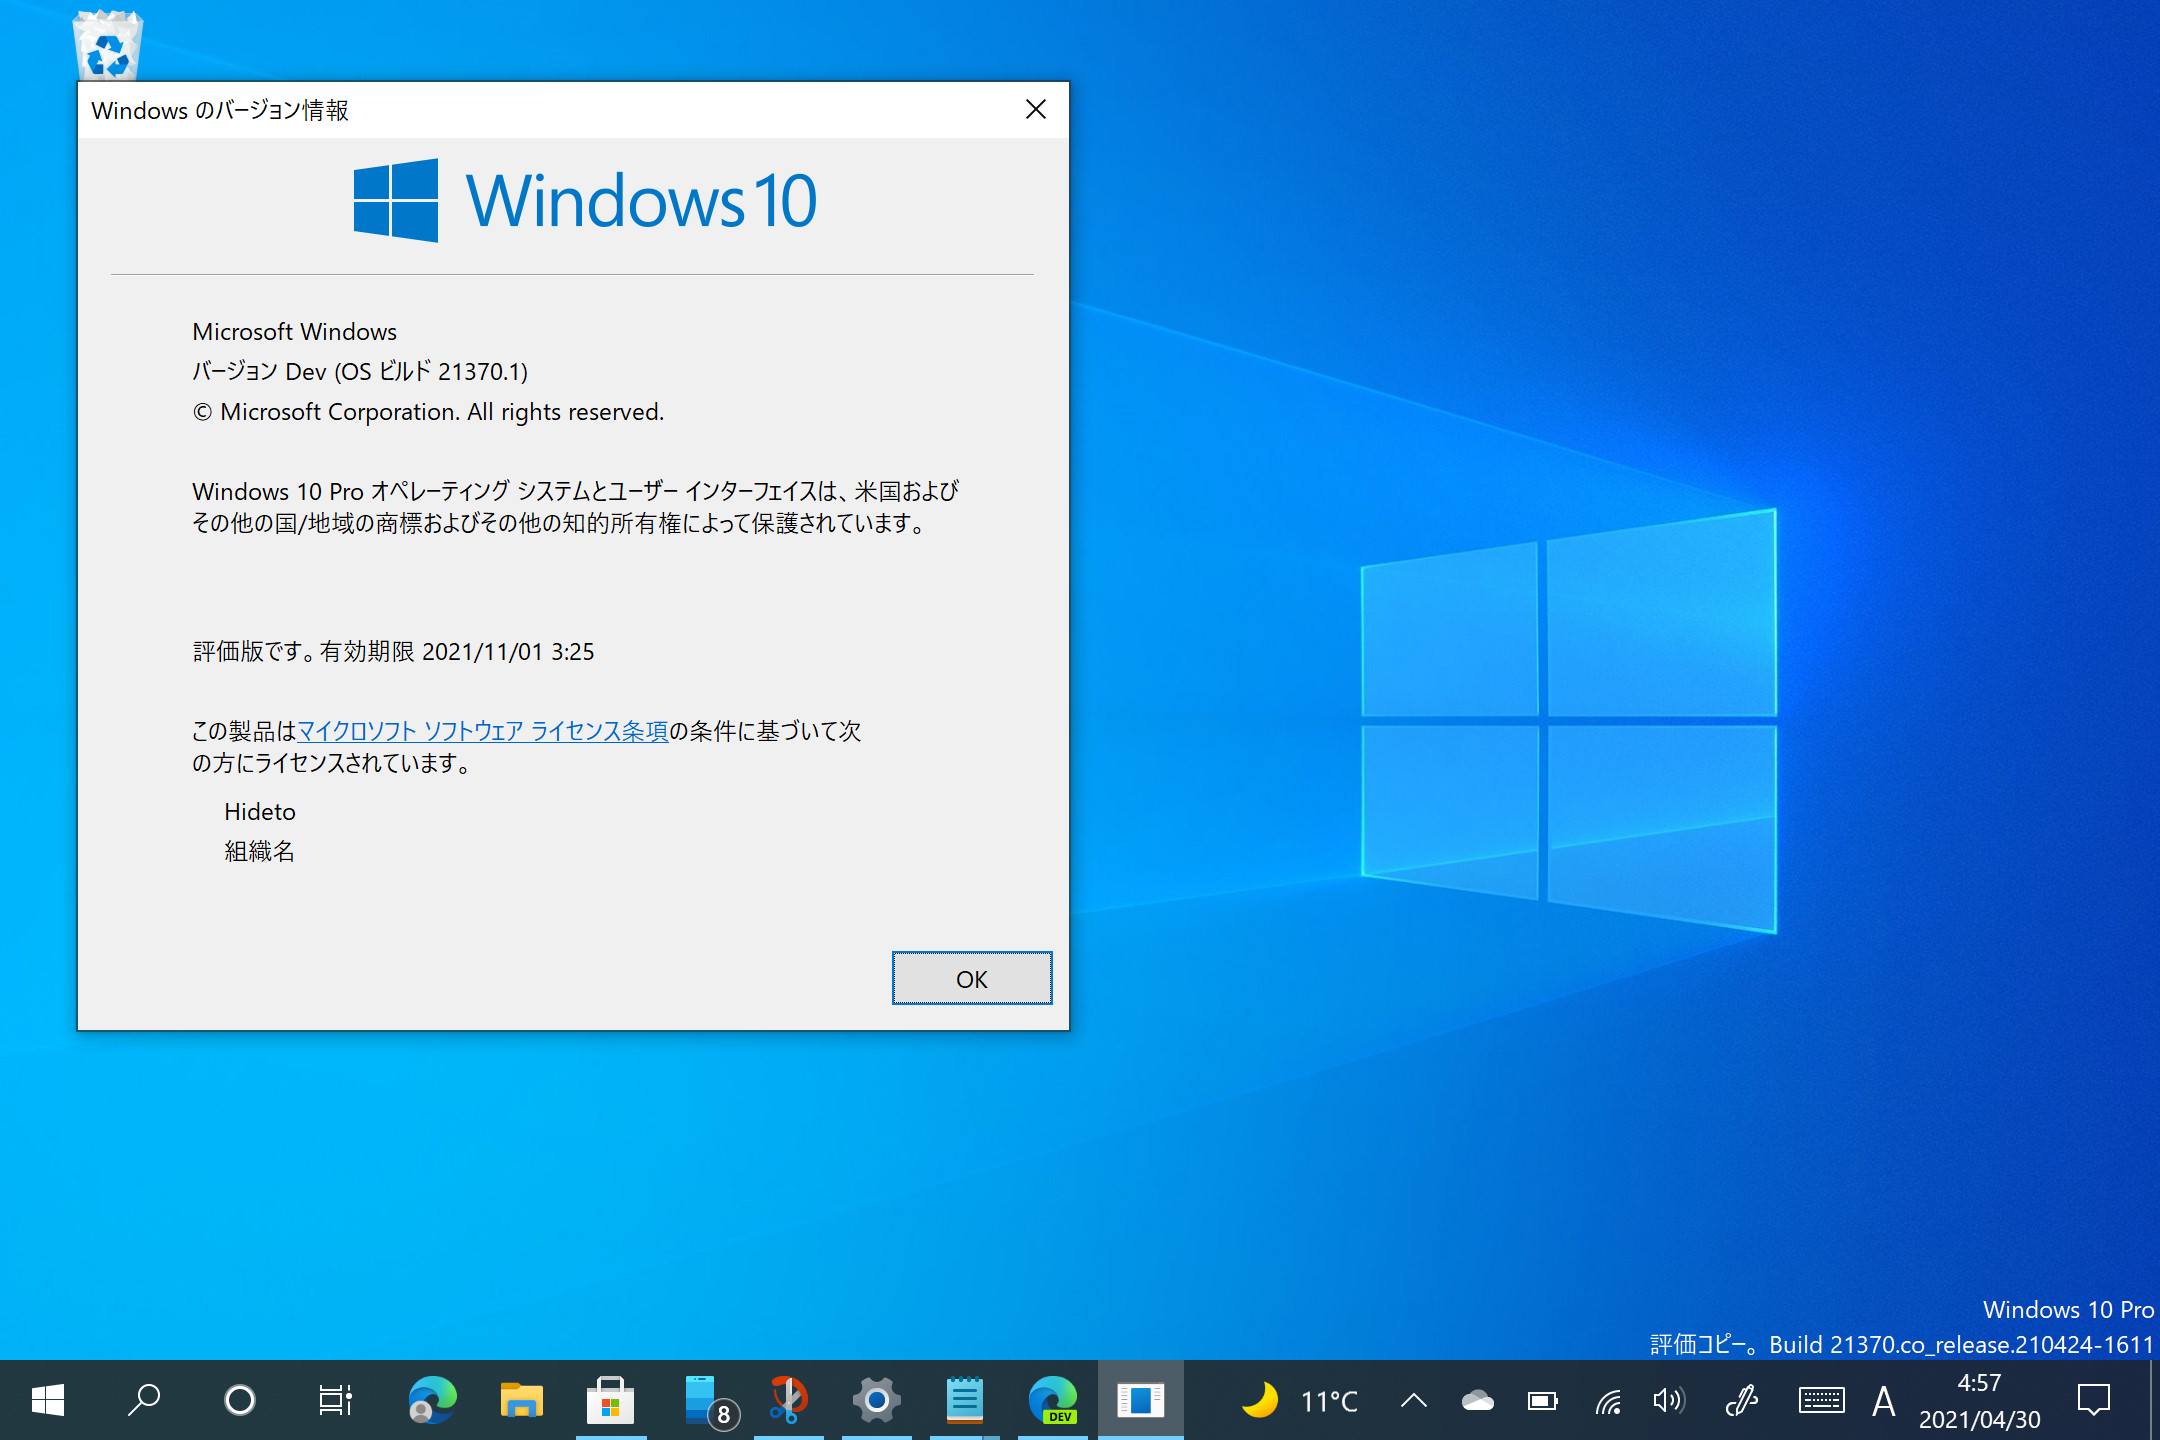
Task: Switch to the Windows version info taskbar window
Action: tap(1141, 1400)
